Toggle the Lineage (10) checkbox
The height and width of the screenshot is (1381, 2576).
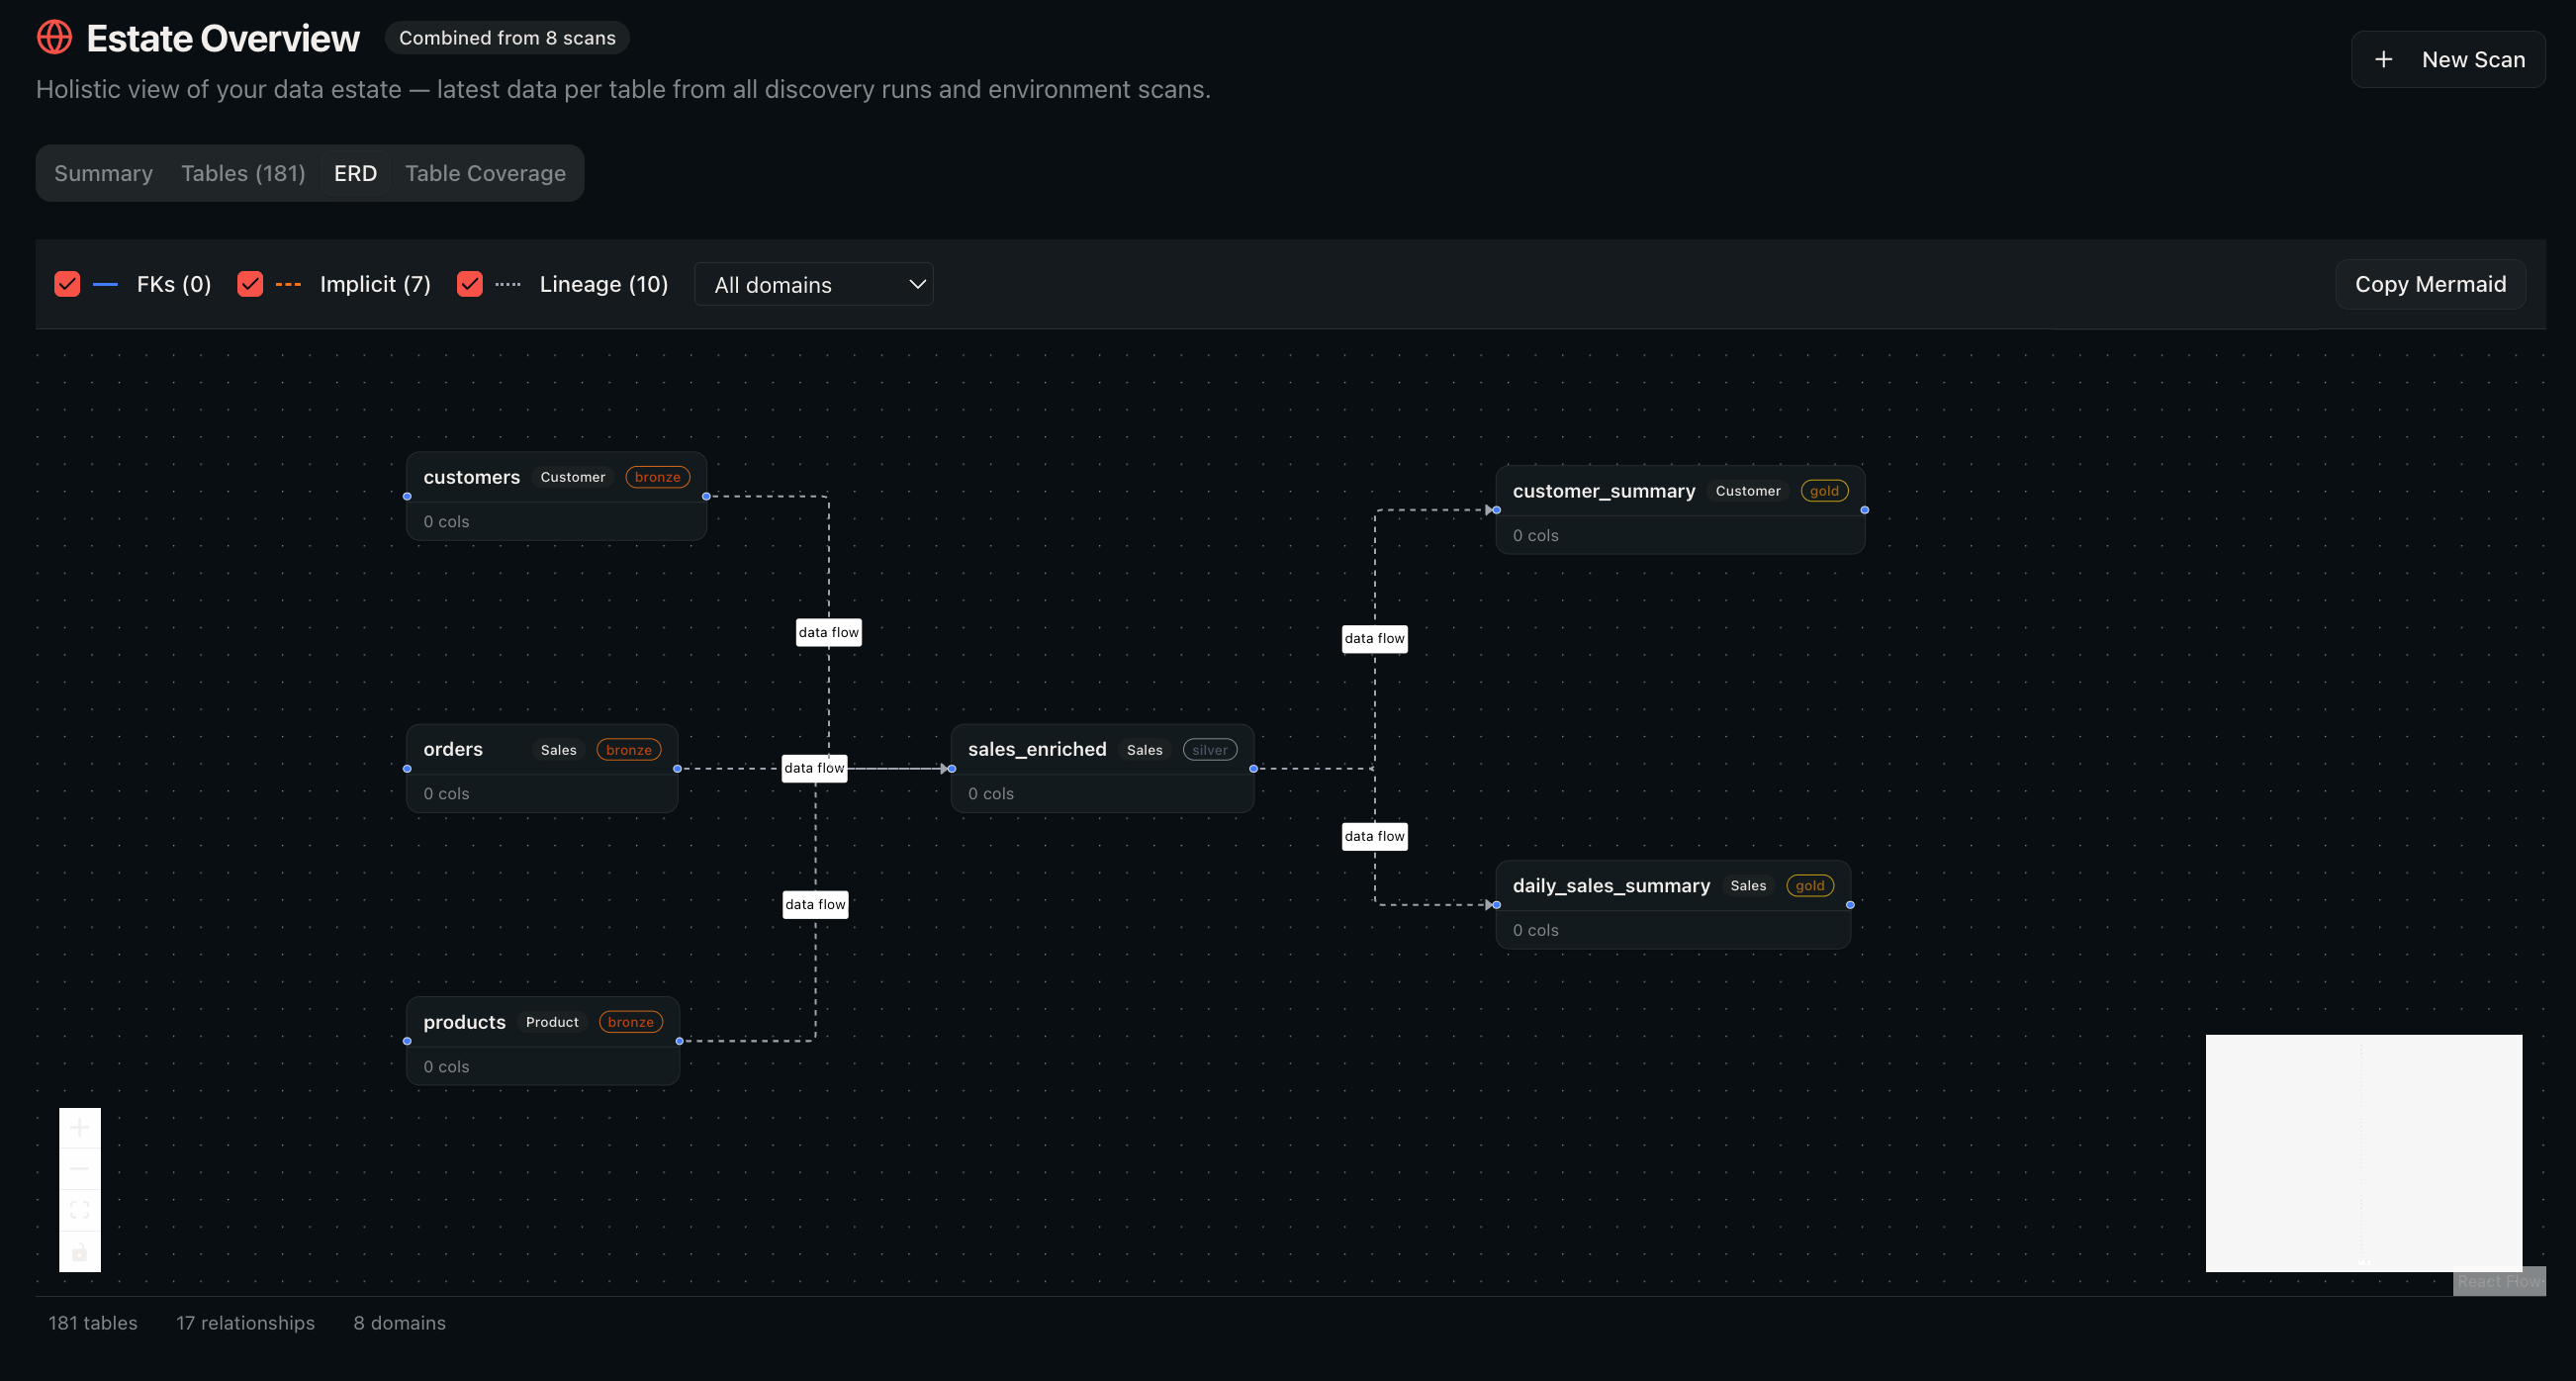(470, 284)
